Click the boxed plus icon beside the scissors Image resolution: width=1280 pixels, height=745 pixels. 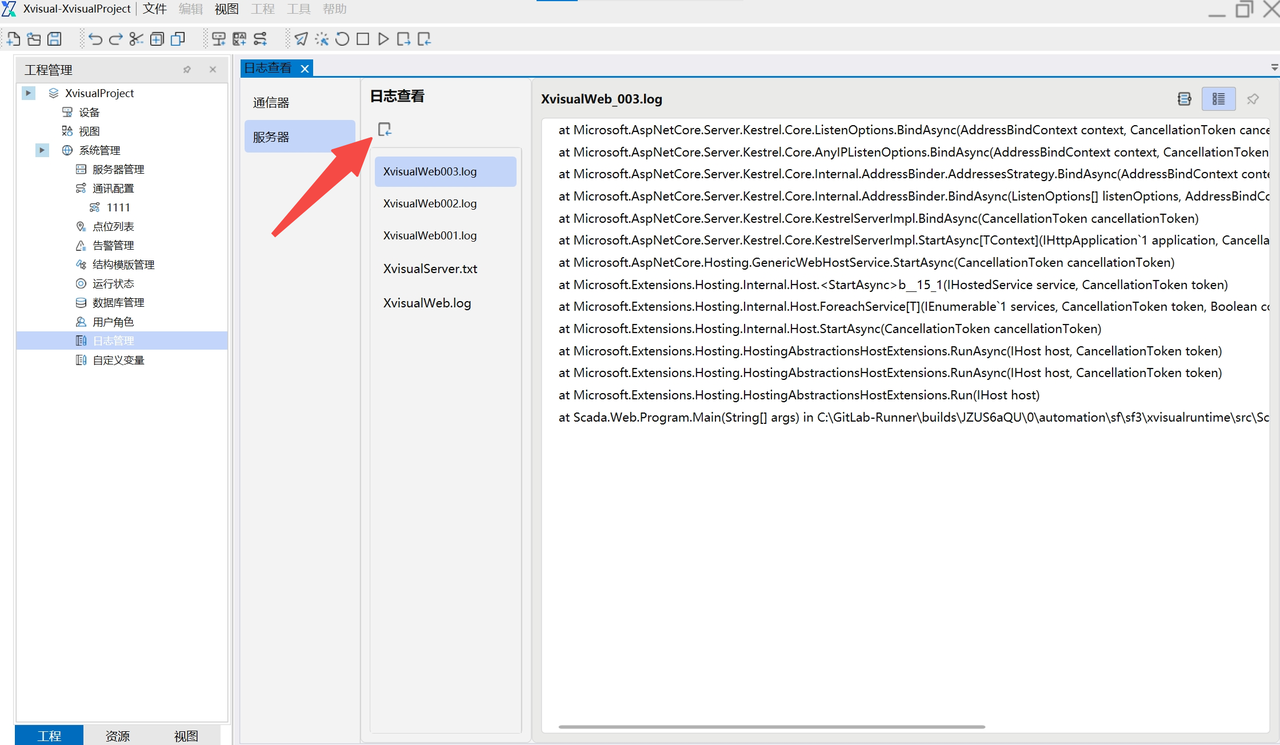point(157,39)
